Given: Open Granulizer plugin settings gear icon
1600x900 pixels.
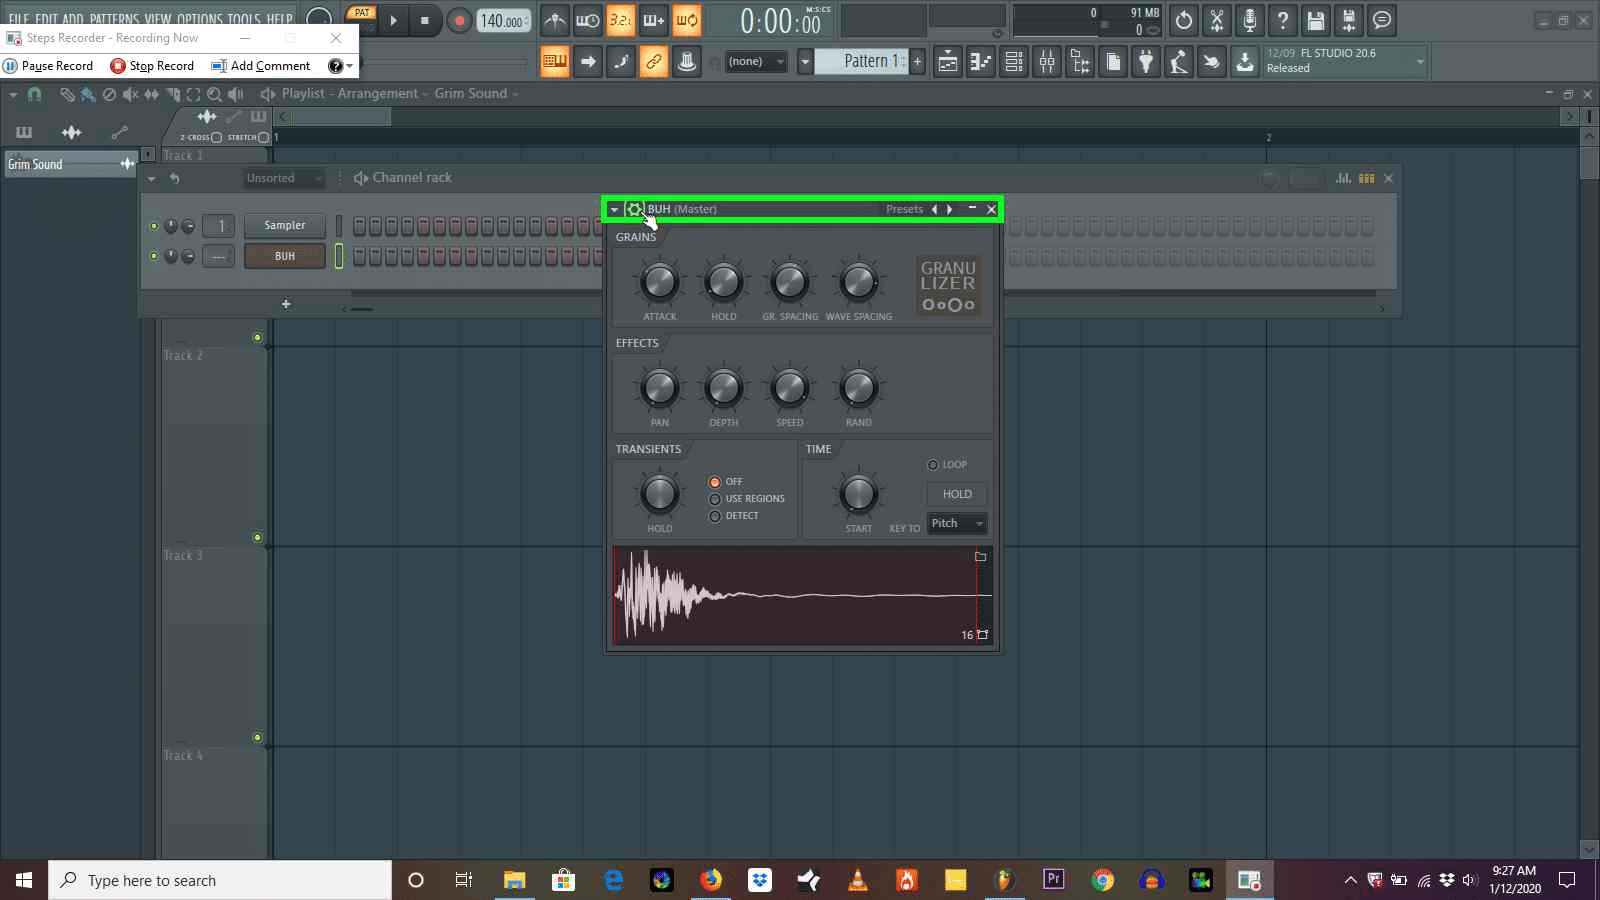Looking at the screenshot, I should [633, 209].
